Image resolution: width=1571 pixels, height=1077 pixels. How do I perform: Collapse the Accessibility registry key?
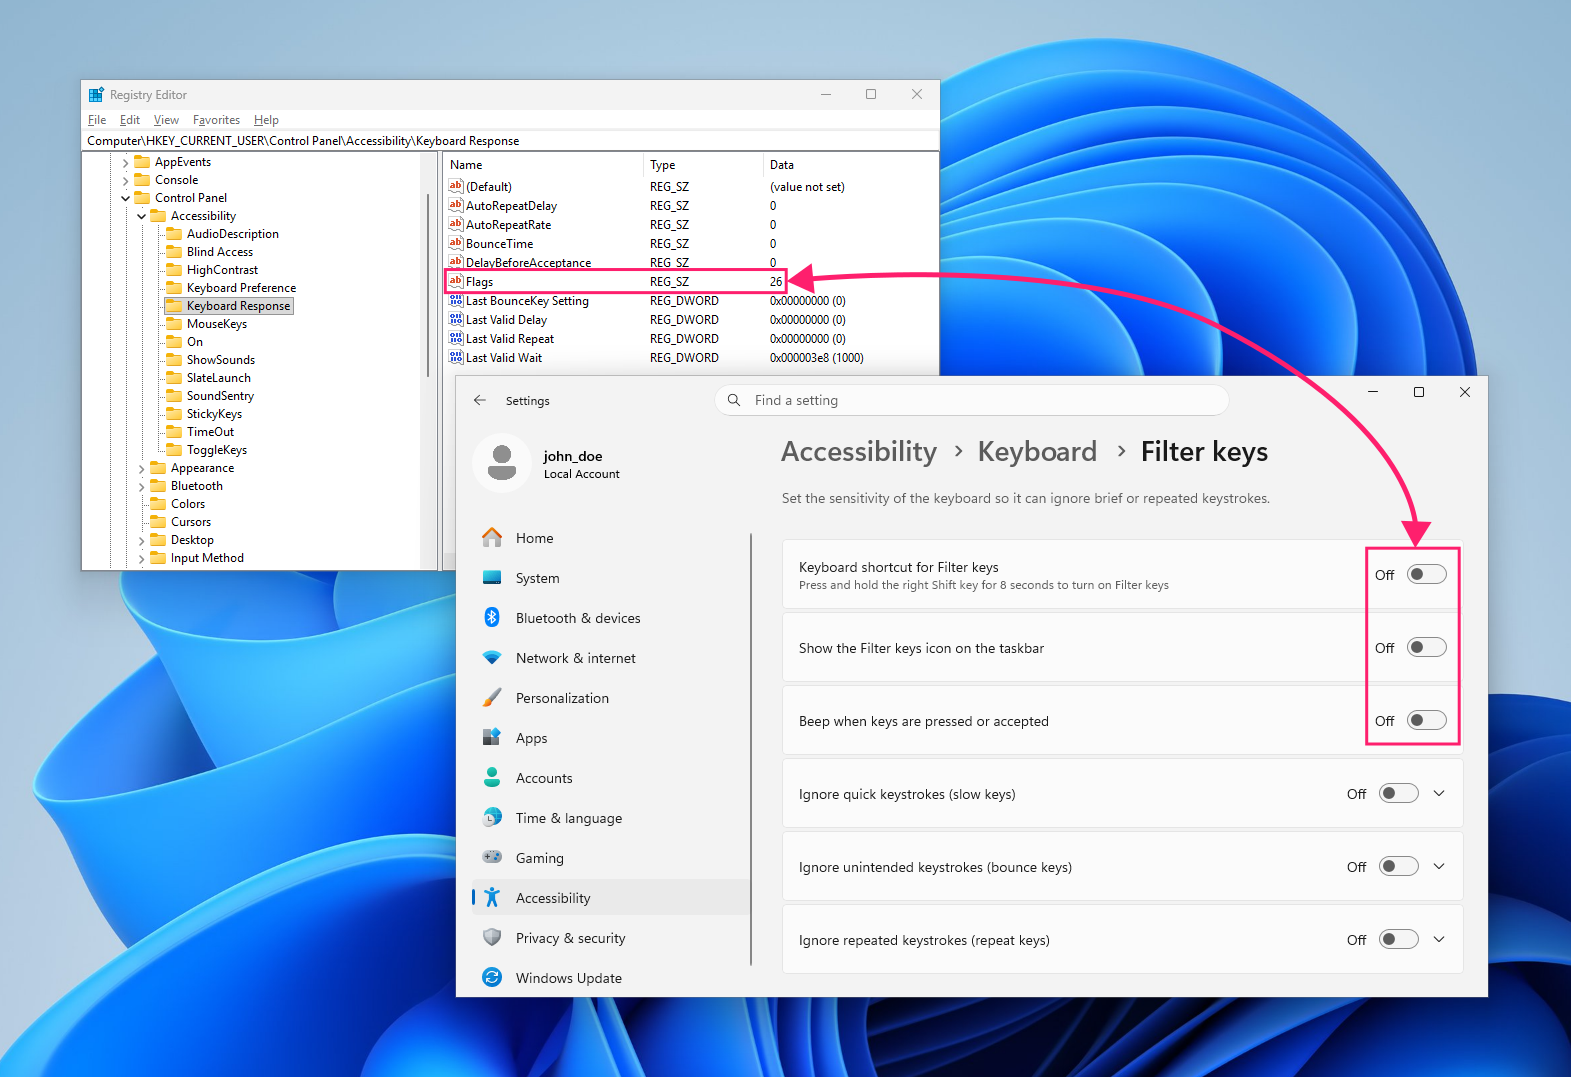click(142, 216)
